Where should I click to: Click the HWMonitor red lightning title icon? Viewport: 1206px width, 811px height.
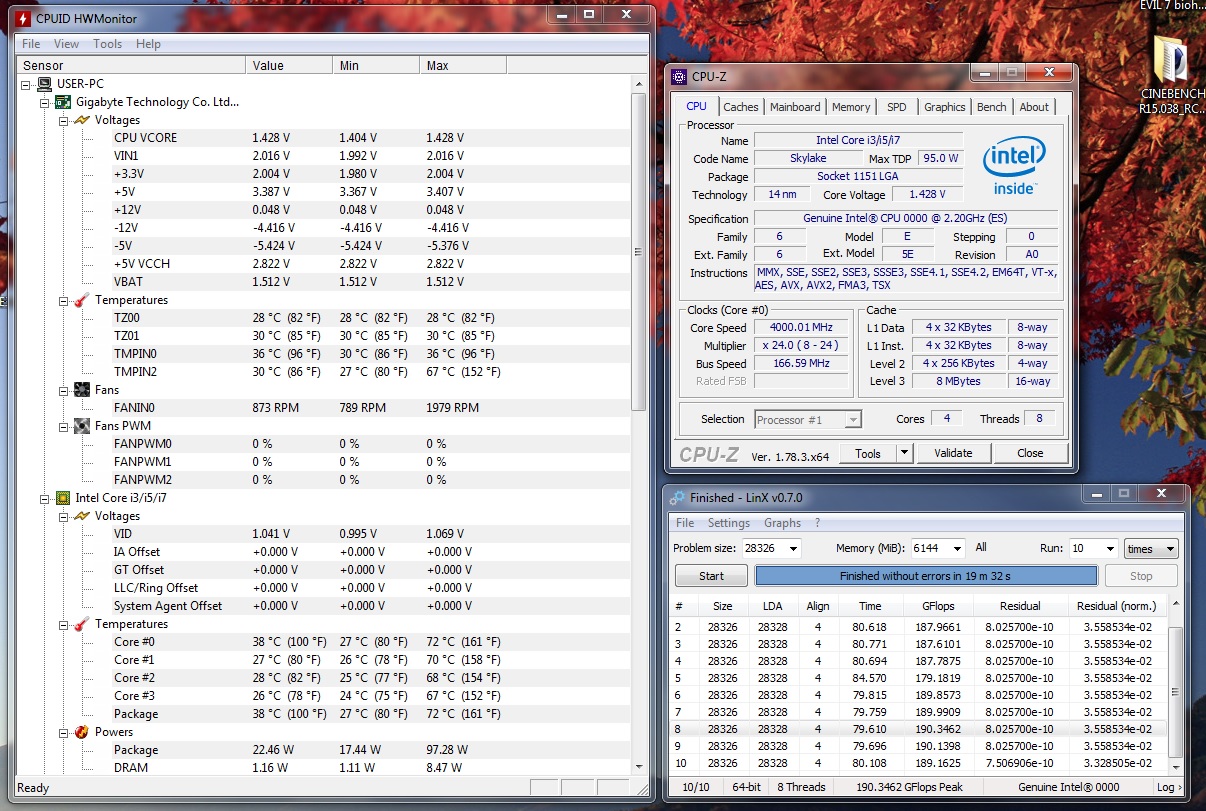click(21, 18)
